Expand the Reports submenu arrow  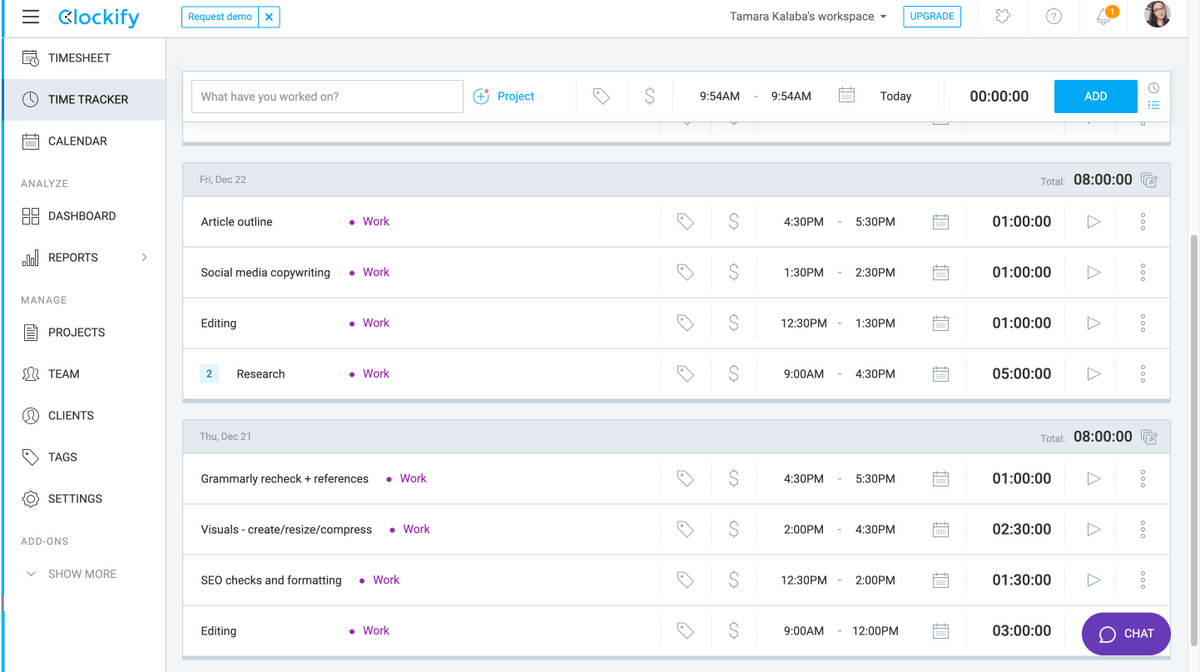(144, 258)
